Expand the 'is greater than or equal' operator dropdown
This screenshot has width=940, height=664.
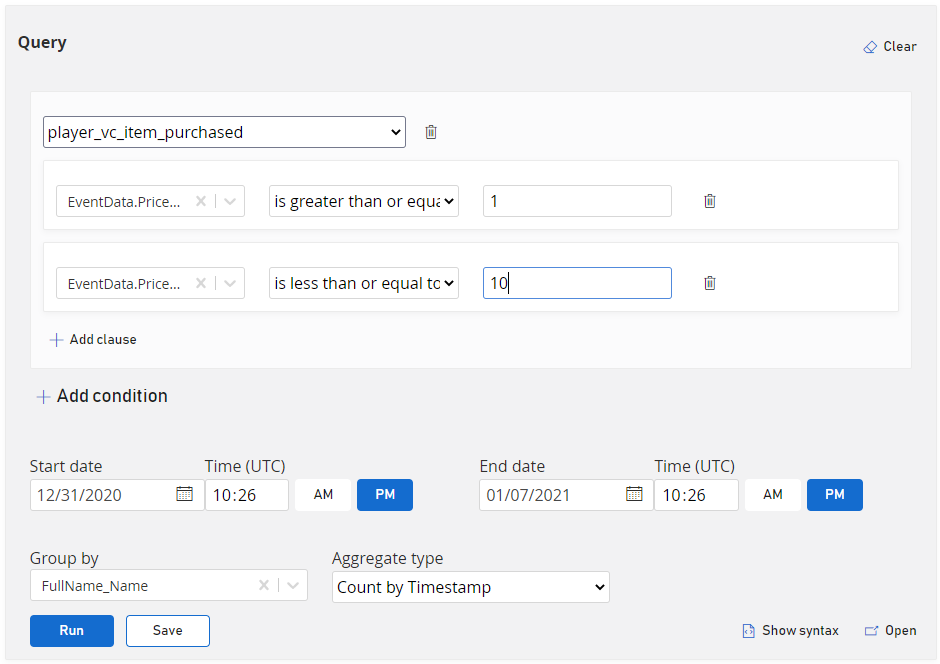coord(364,201)
